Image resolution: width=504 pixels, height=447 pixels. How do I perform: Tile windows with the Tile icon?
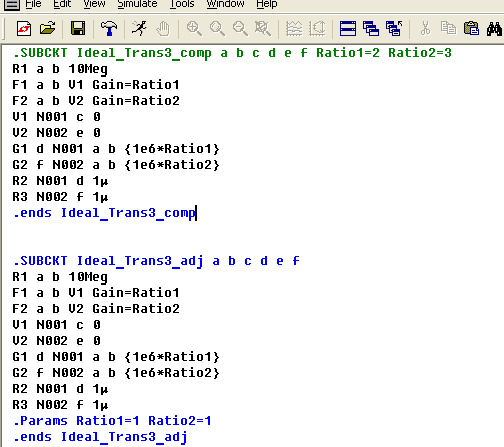click(x=348, y=29)
